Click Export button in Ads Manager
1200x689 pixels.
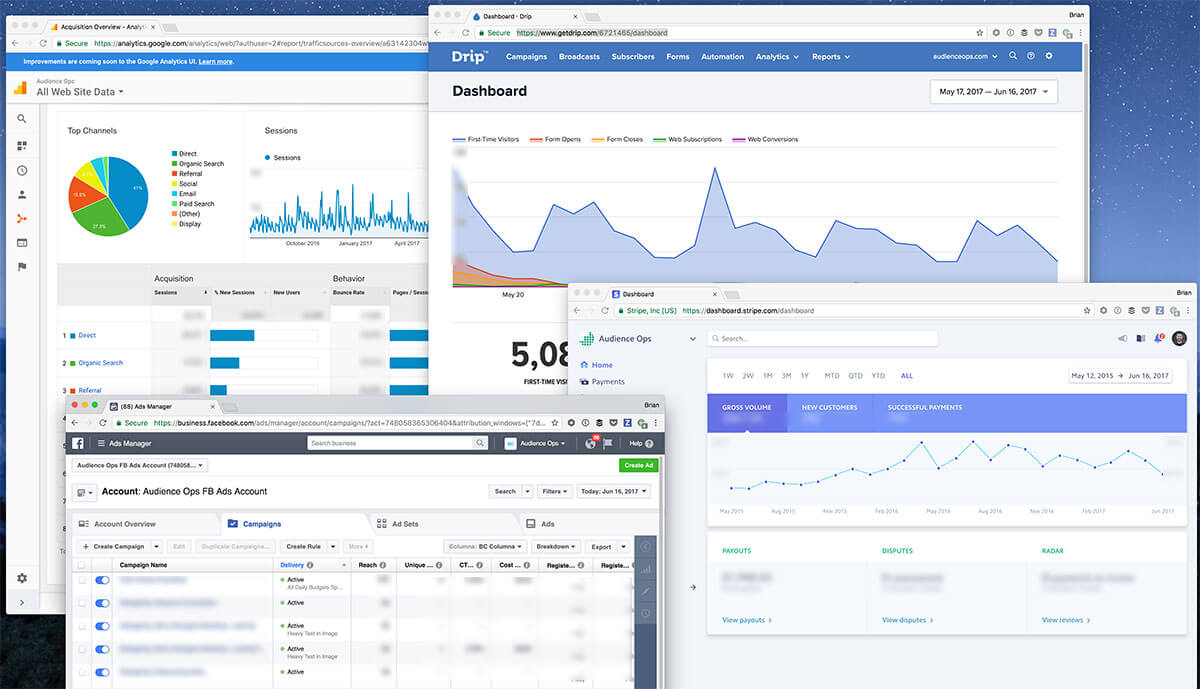[600, 547]
